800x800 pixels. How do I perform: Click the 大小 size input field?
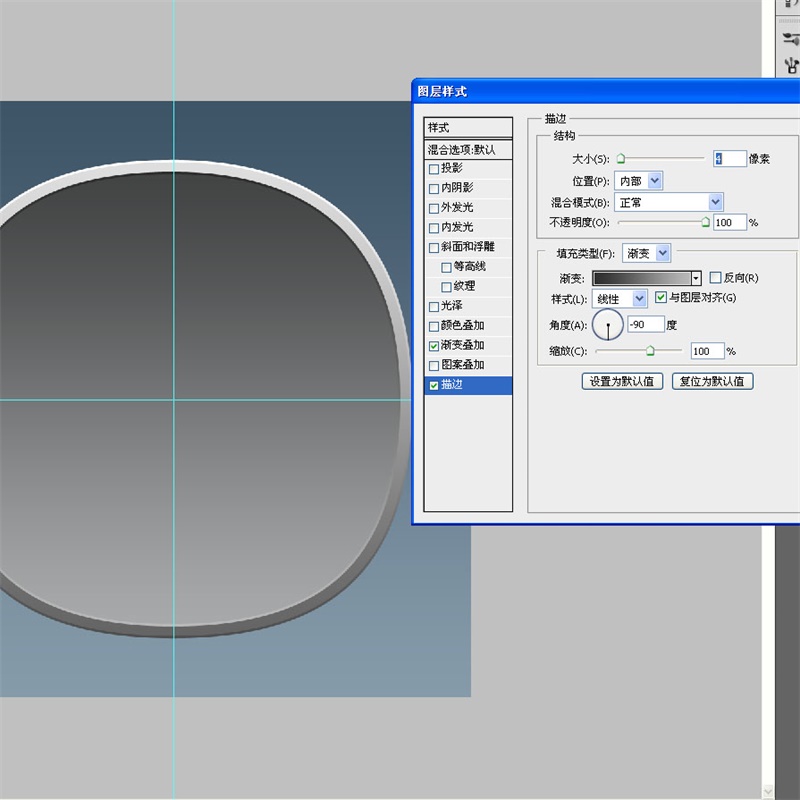tap(729, 158)
